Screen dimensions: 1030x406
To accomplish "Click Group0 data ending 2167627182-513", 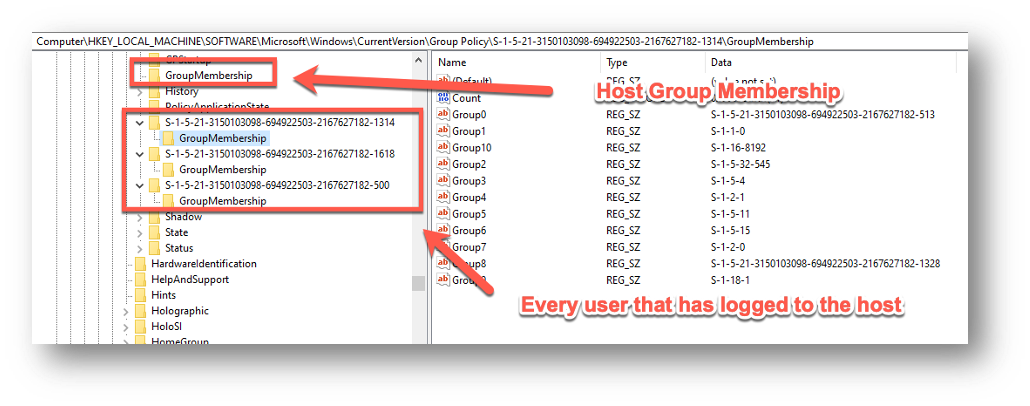I will tap(822, 114).
